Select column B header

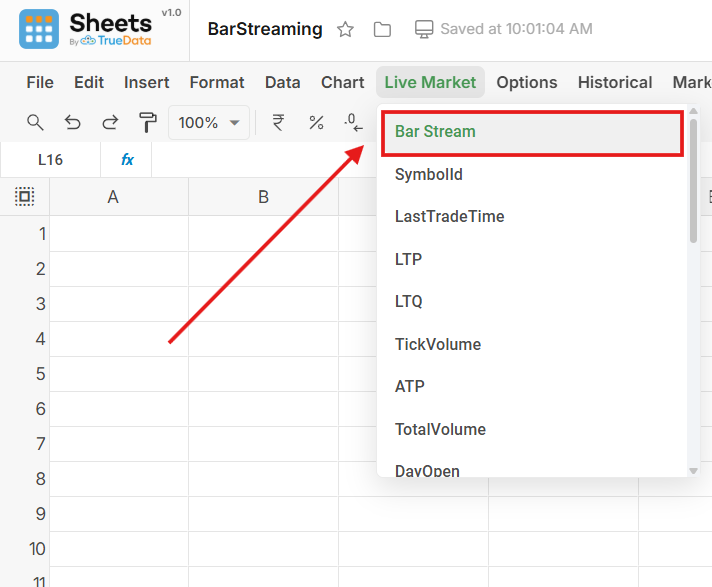point(263,197)
